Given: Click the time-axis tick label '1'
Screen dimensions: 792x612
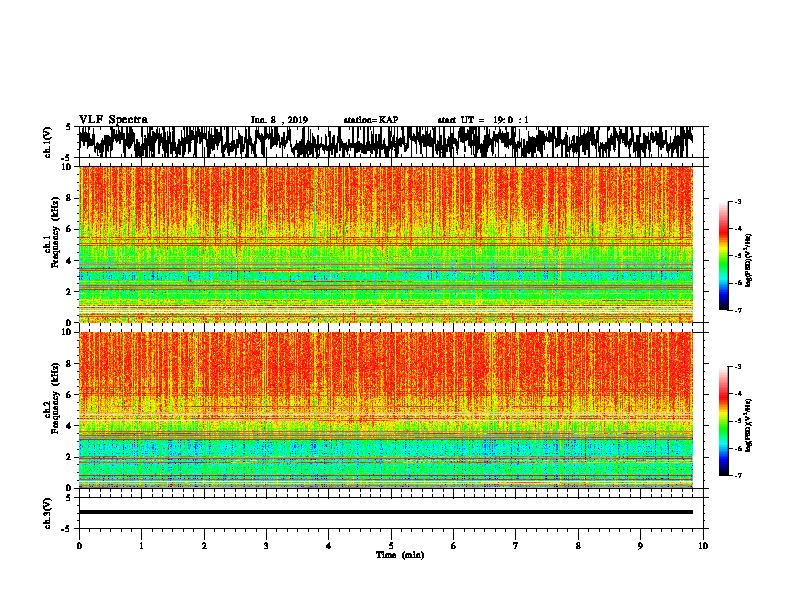Looking at the screenshot, I should (141, 546).
